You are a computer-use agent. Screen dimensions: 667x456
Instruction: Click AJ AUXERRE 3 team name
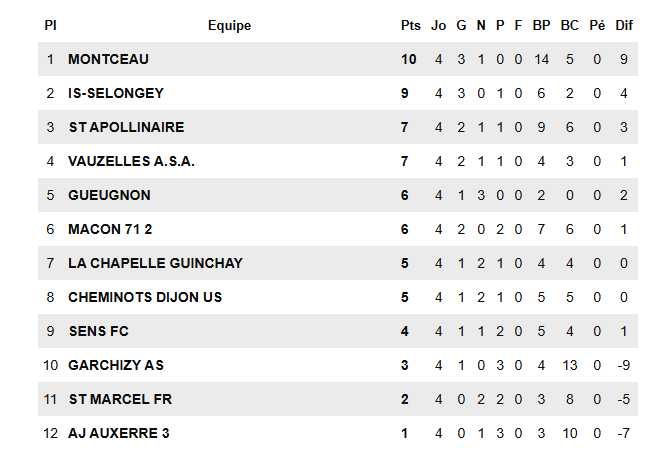point(118,433)
